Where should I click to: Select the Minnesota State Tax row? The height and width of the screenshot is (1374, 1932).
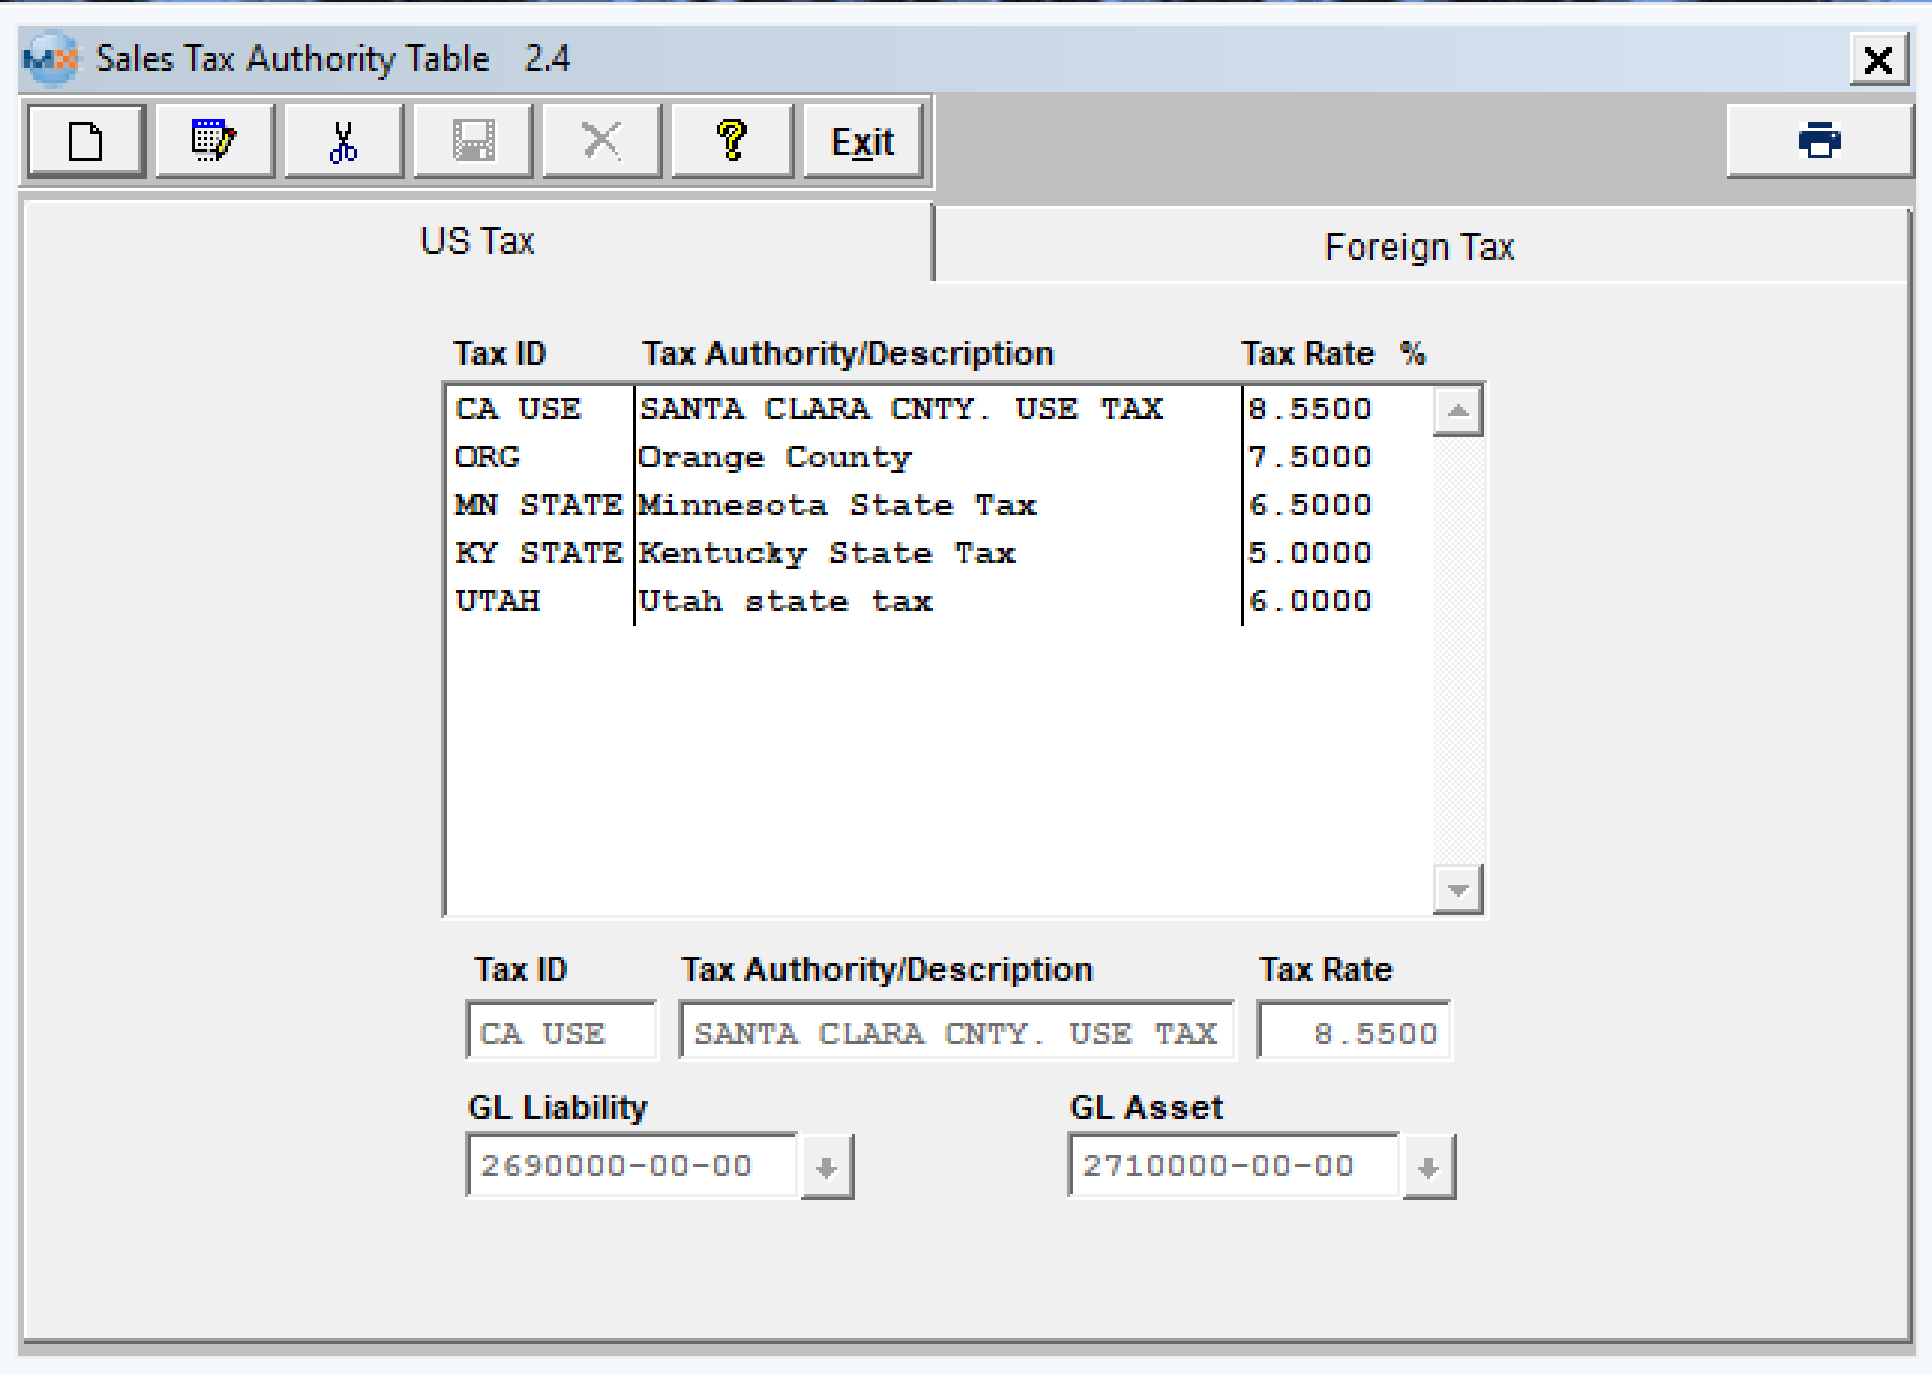point(837,506)
